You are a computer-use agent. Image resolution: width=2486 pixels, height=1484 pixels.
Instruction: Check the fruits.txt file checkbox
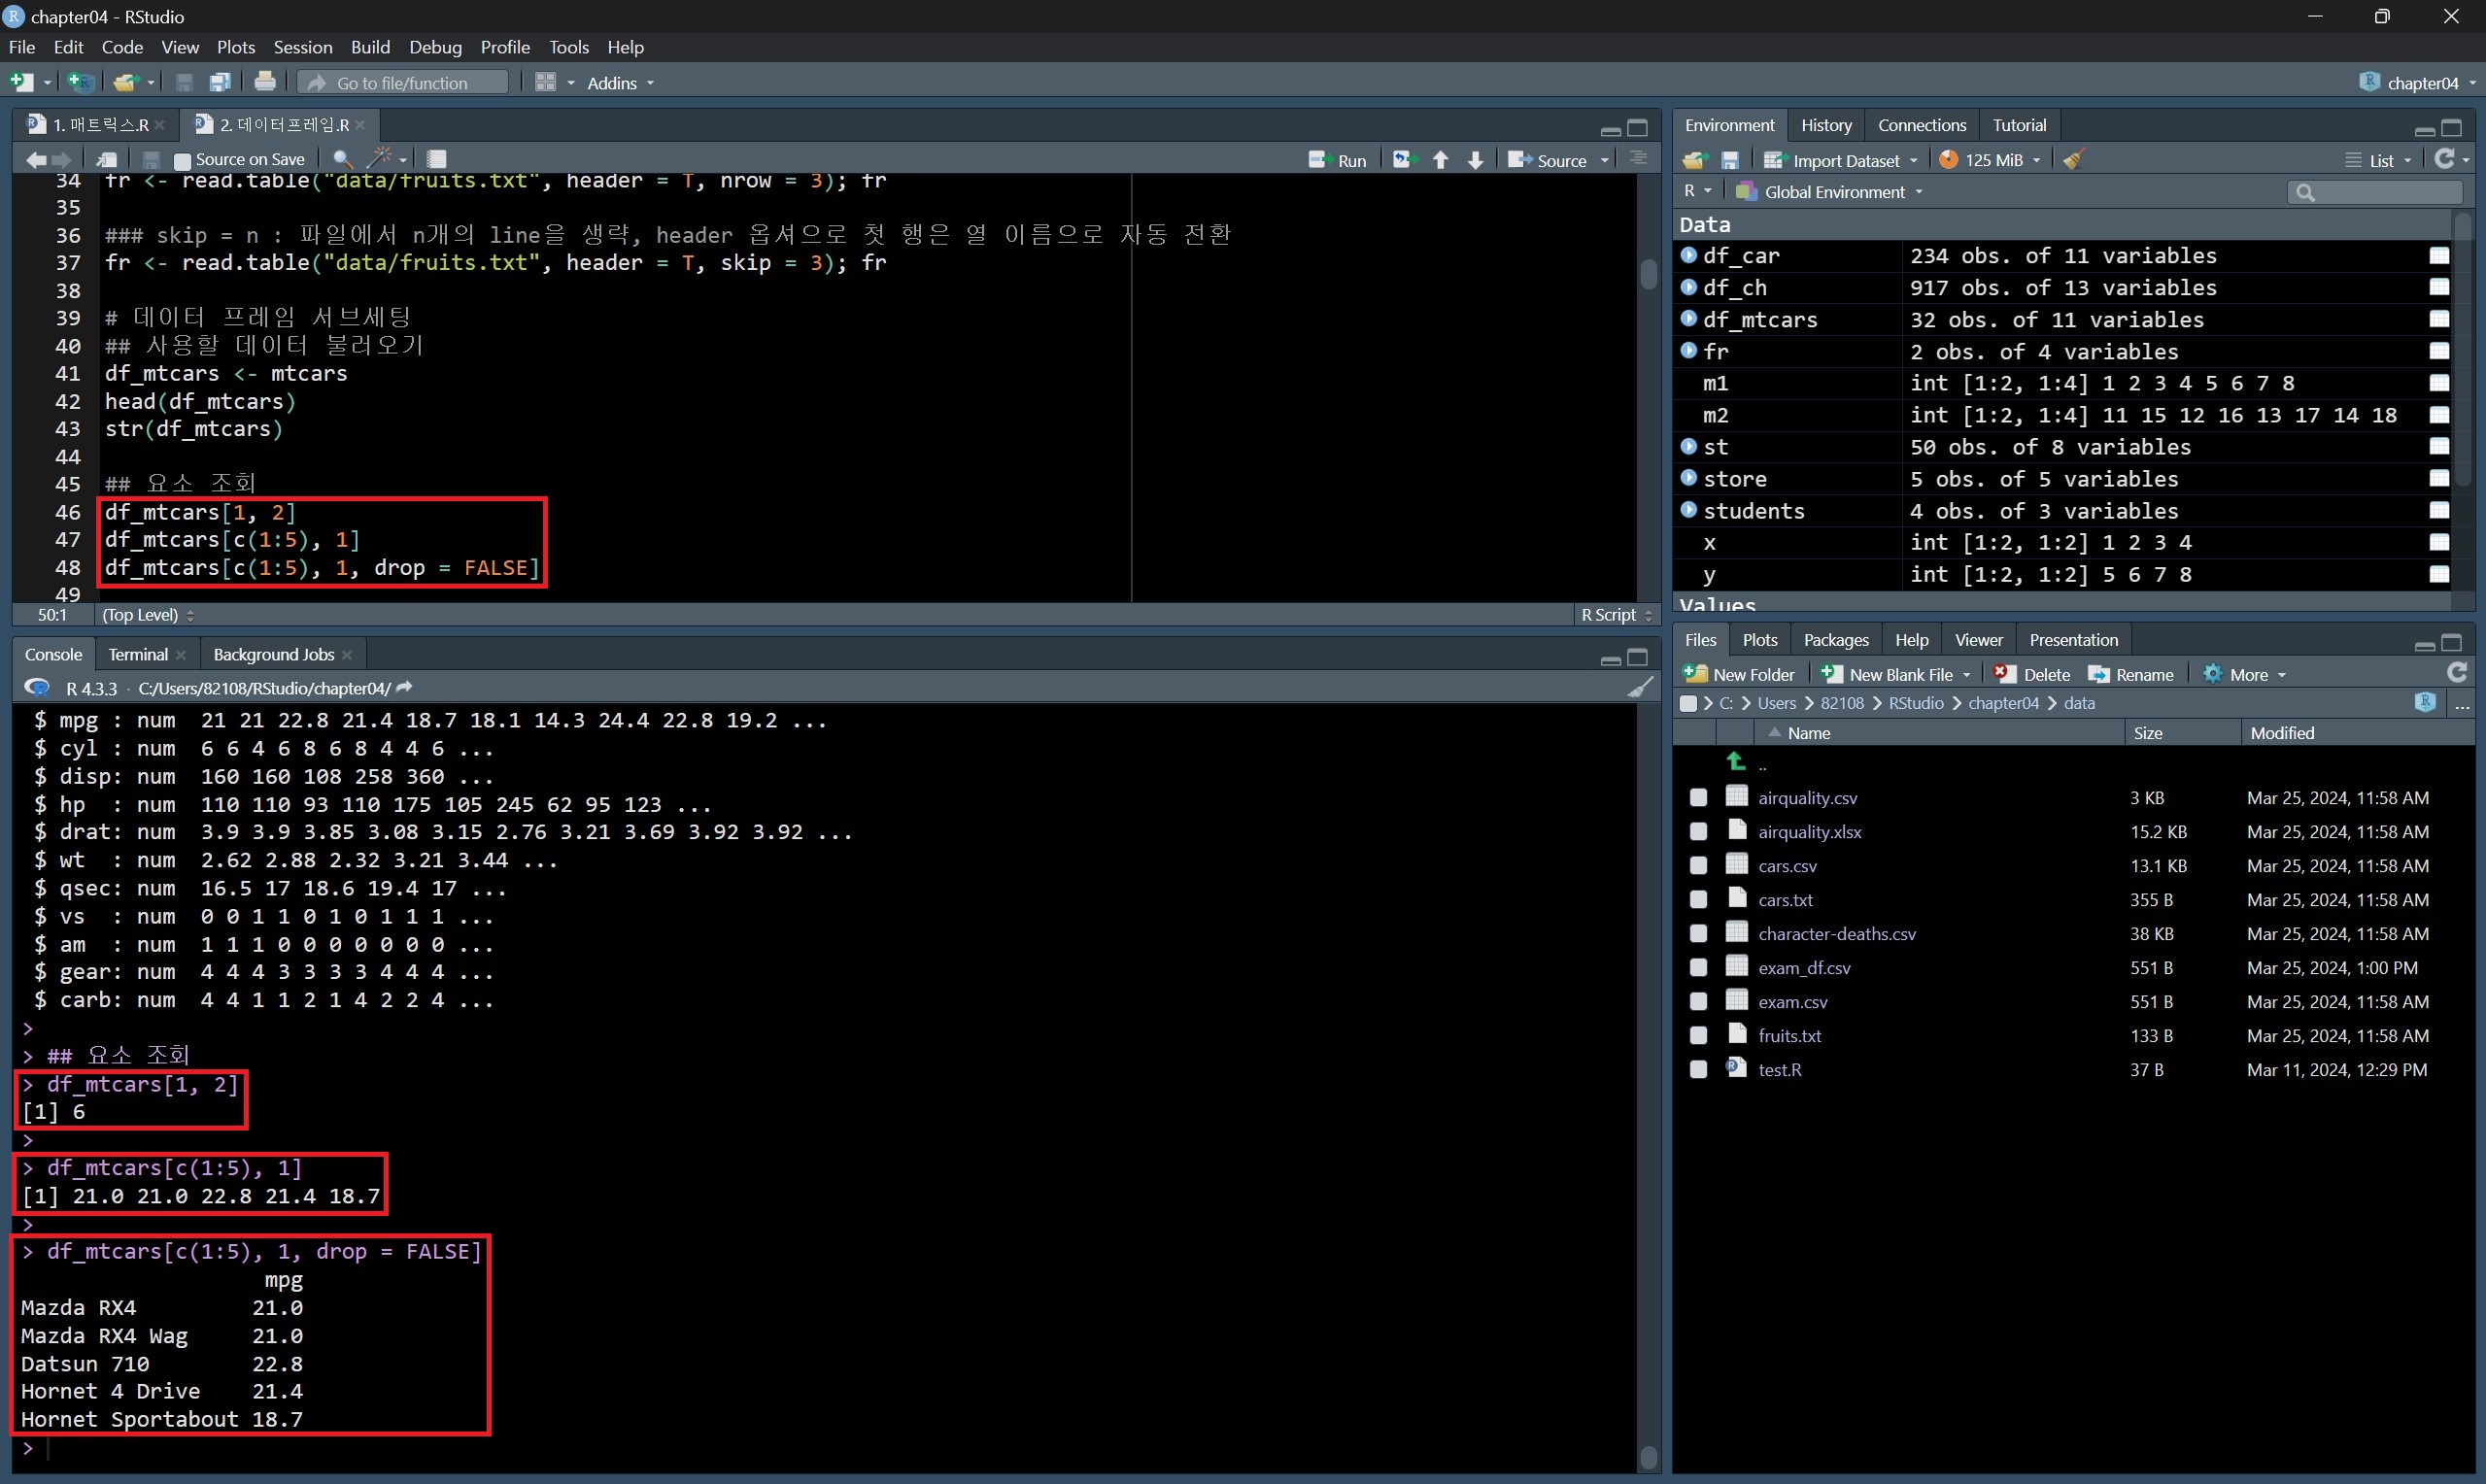click(1698, 1036)
